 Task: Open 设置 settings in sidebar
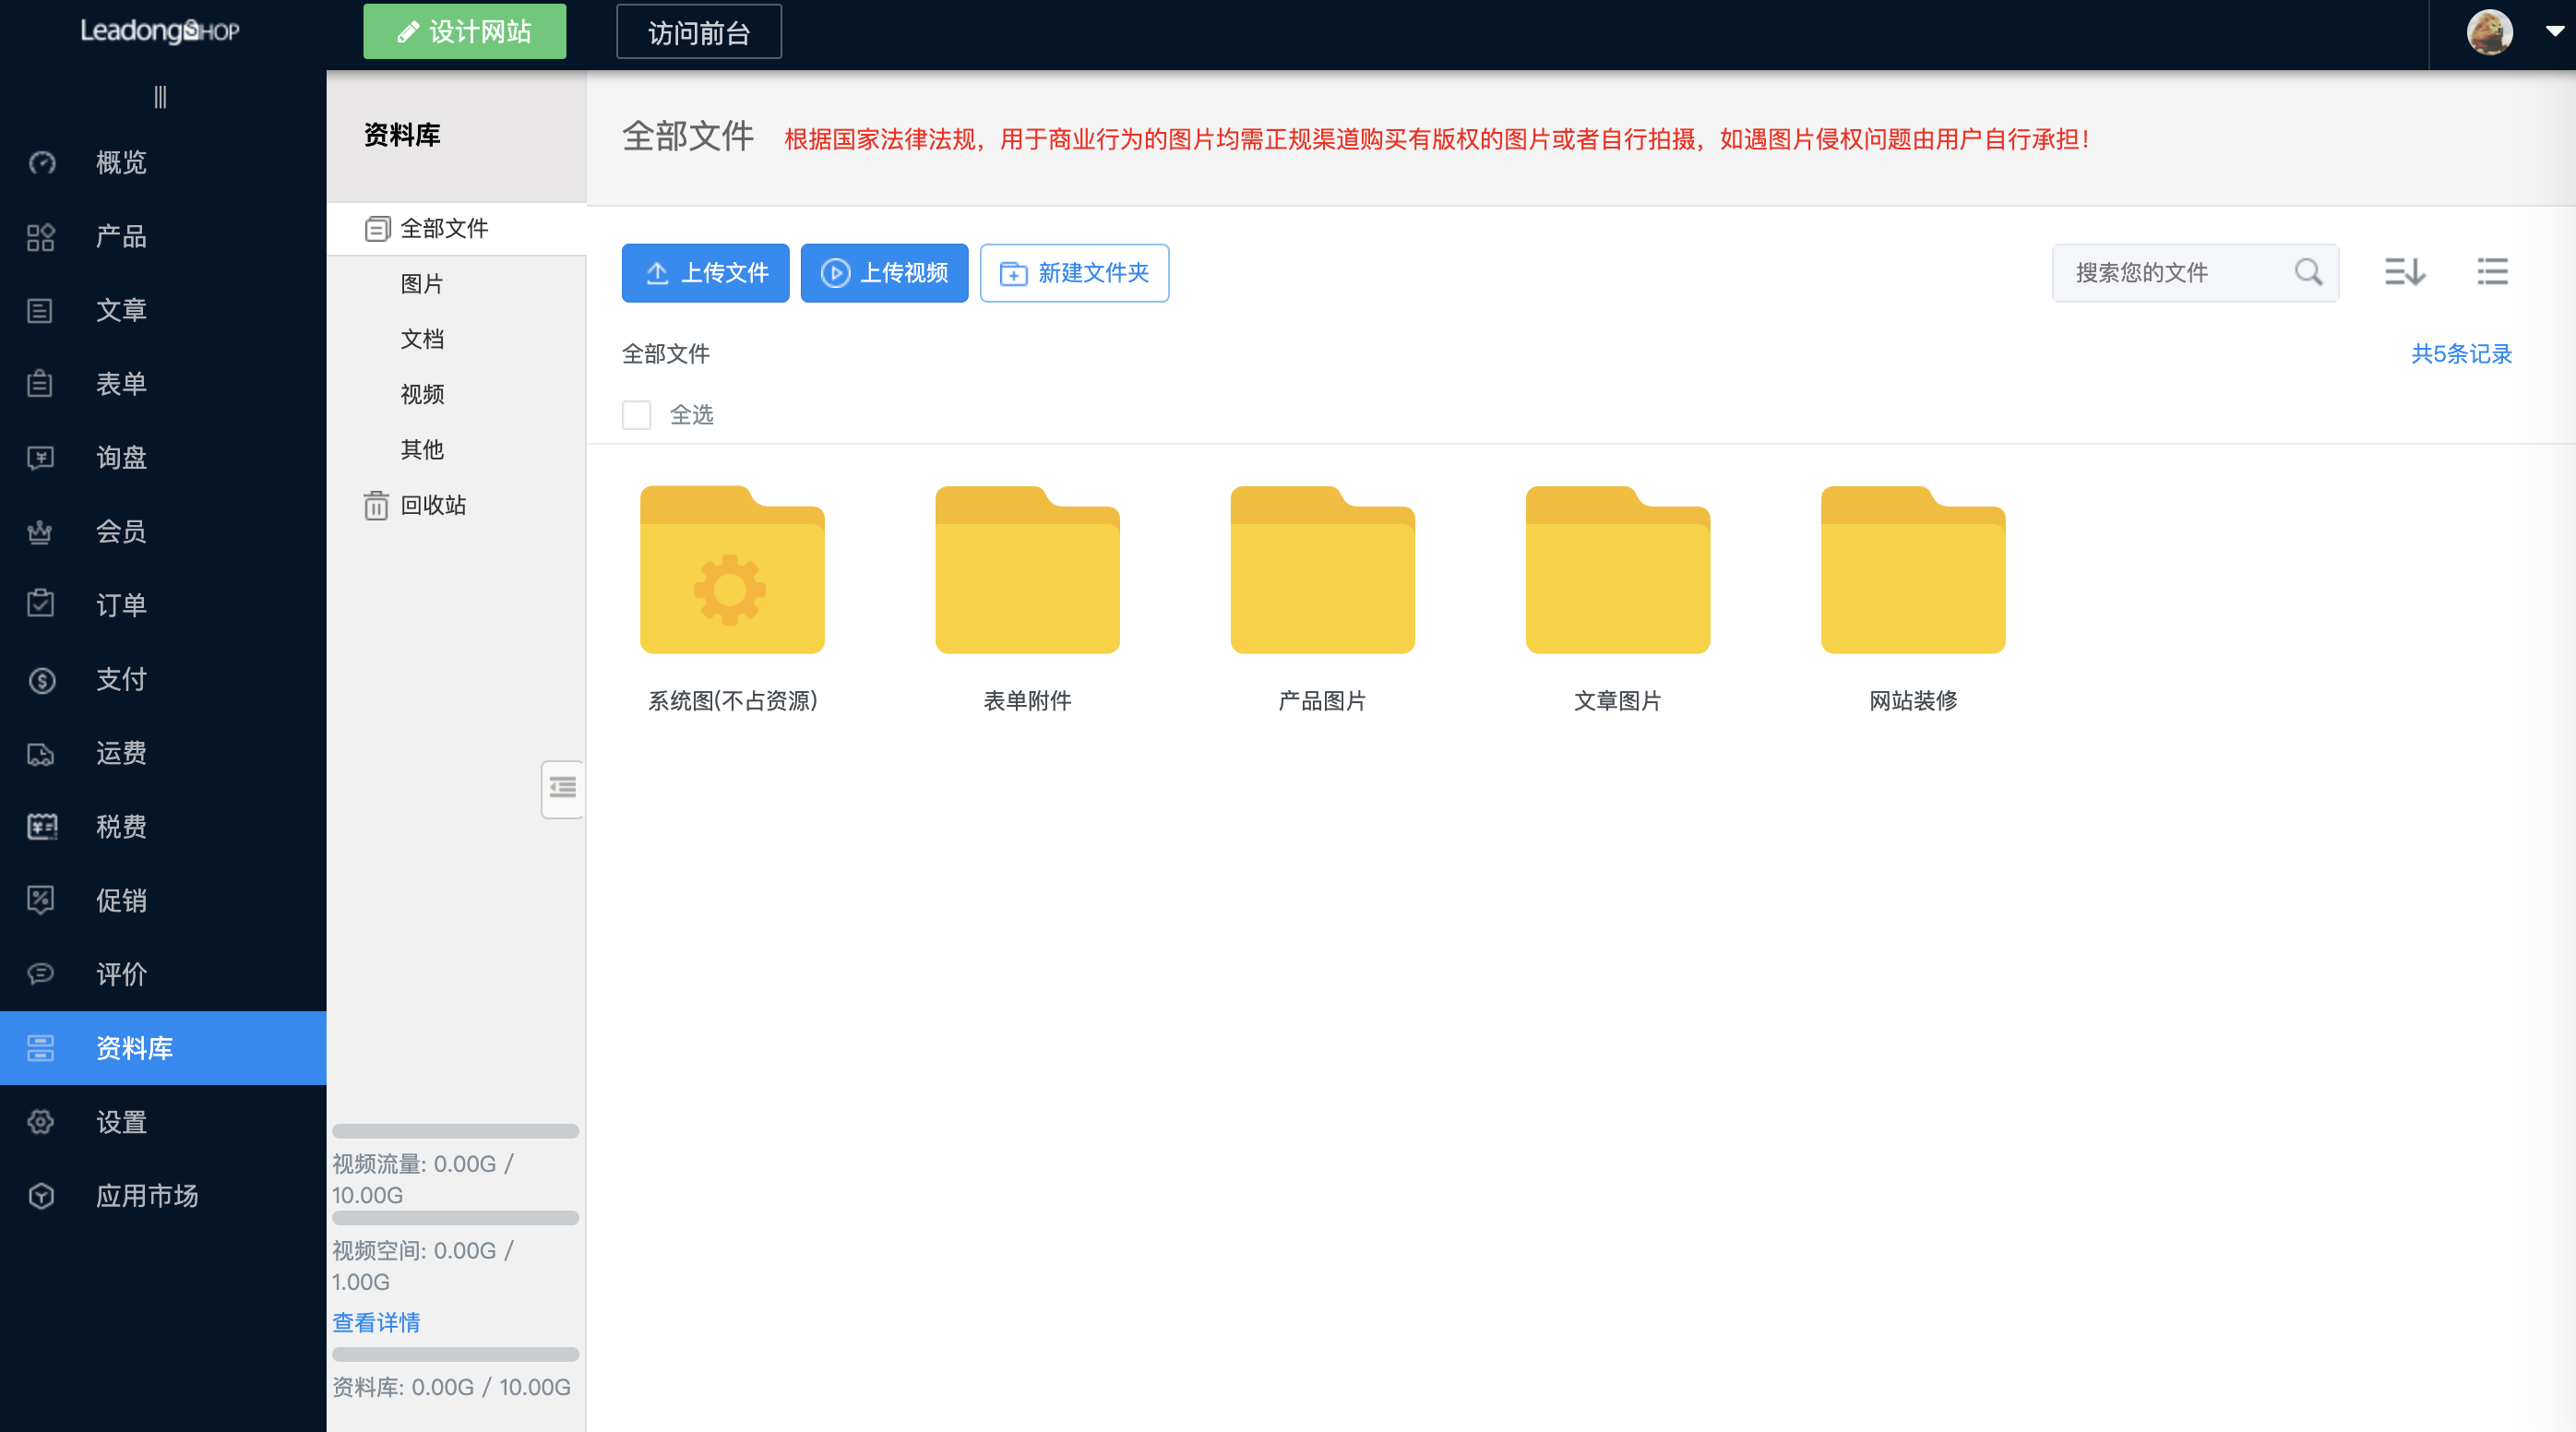coord(121,1122)
